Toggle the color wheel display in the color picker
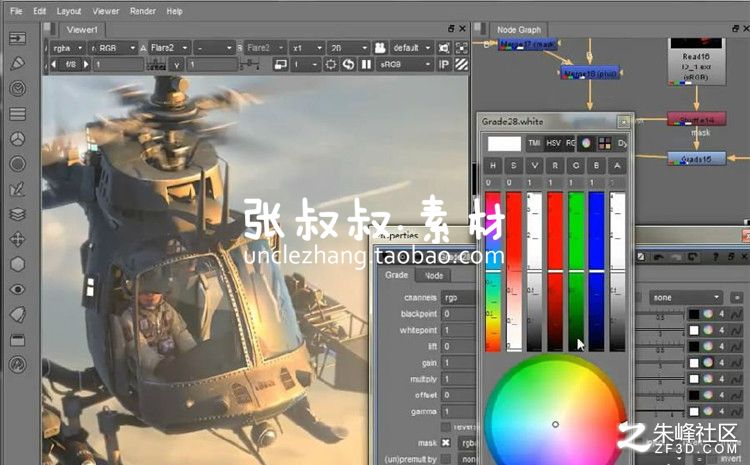Image resolution: width=750 pixels, height=465 pixels. [x=586, y=143]
